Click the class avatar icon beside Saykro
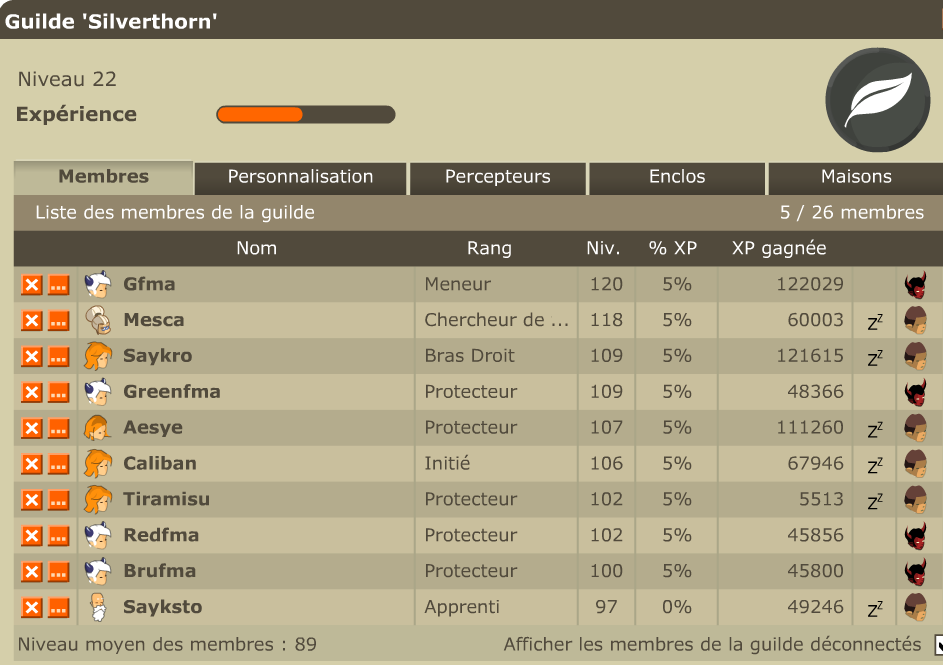 click(97, 355)
